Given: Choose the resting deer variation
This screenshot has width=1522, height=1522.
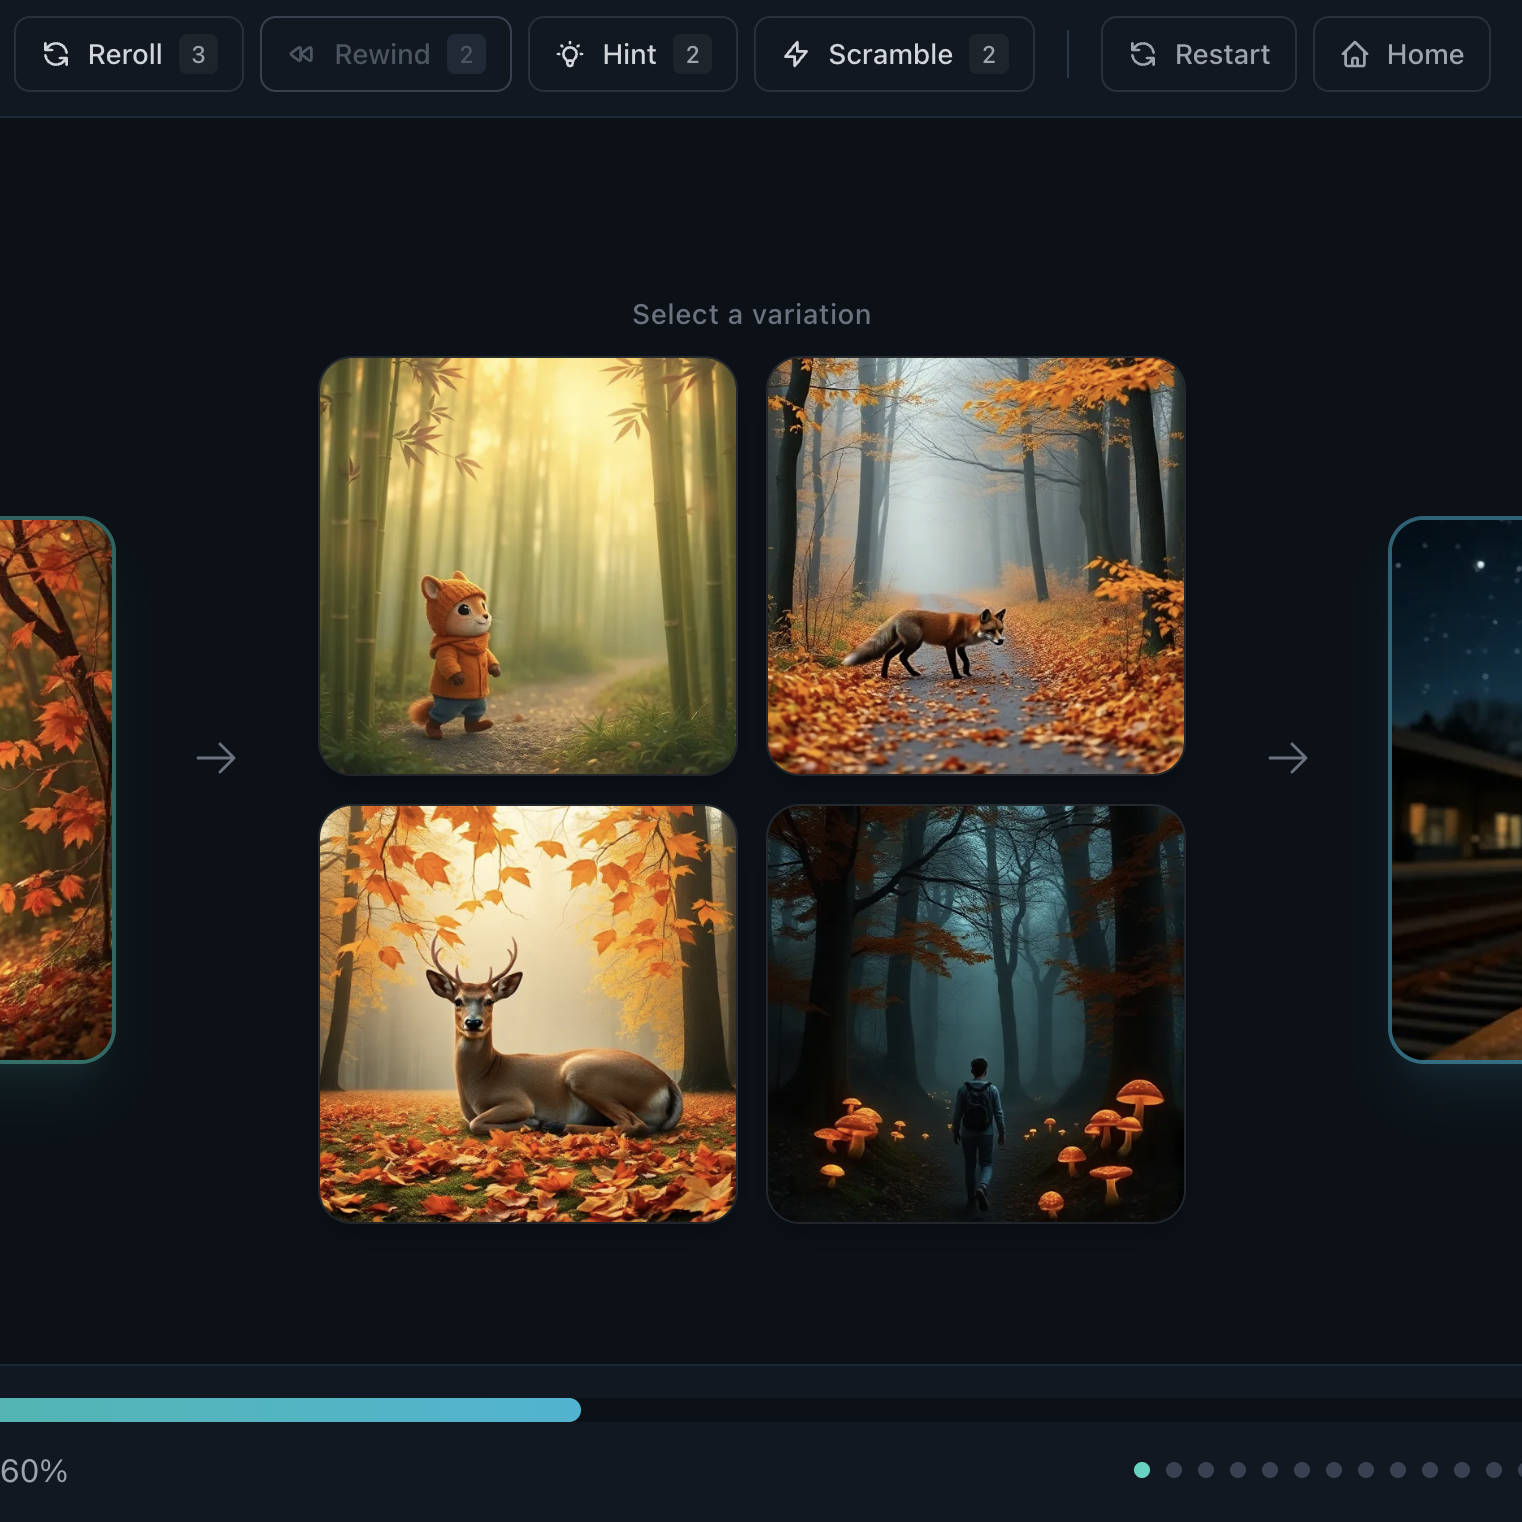Looking at the screenshot, I should tap(528, 1014).
